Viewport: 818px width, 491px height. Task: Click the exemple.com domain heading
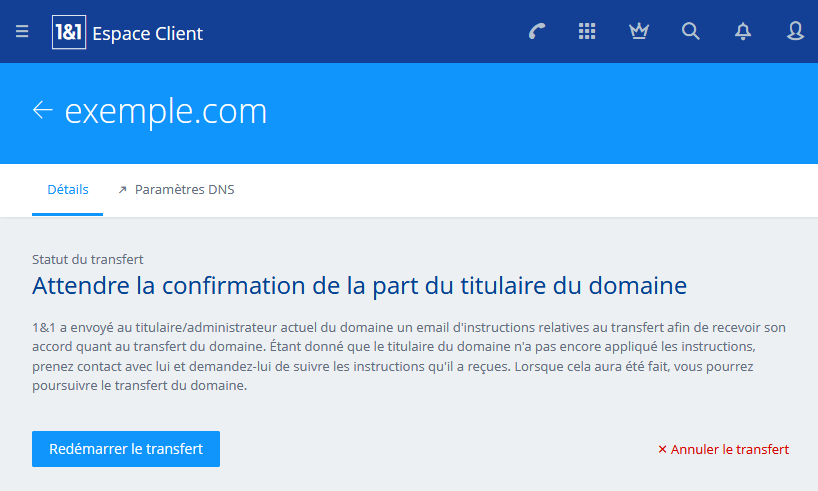(x=166, y=111)
